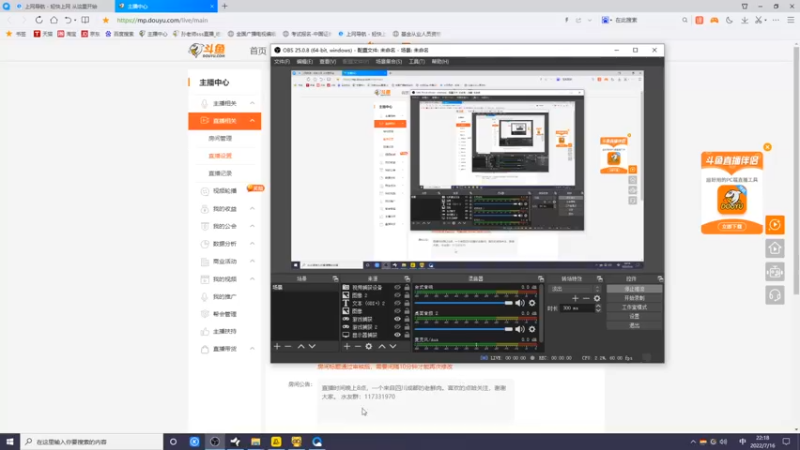Open settings gear for first mixer track

click(532, 303)
